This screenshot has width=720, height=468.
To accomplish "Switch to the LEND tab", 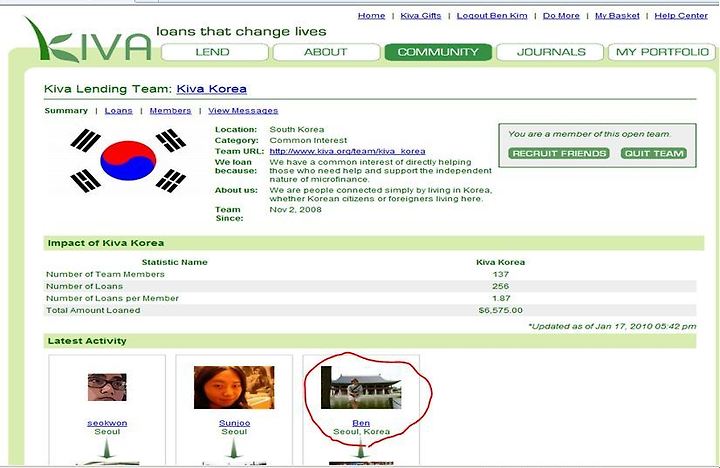I will point(214,52).
